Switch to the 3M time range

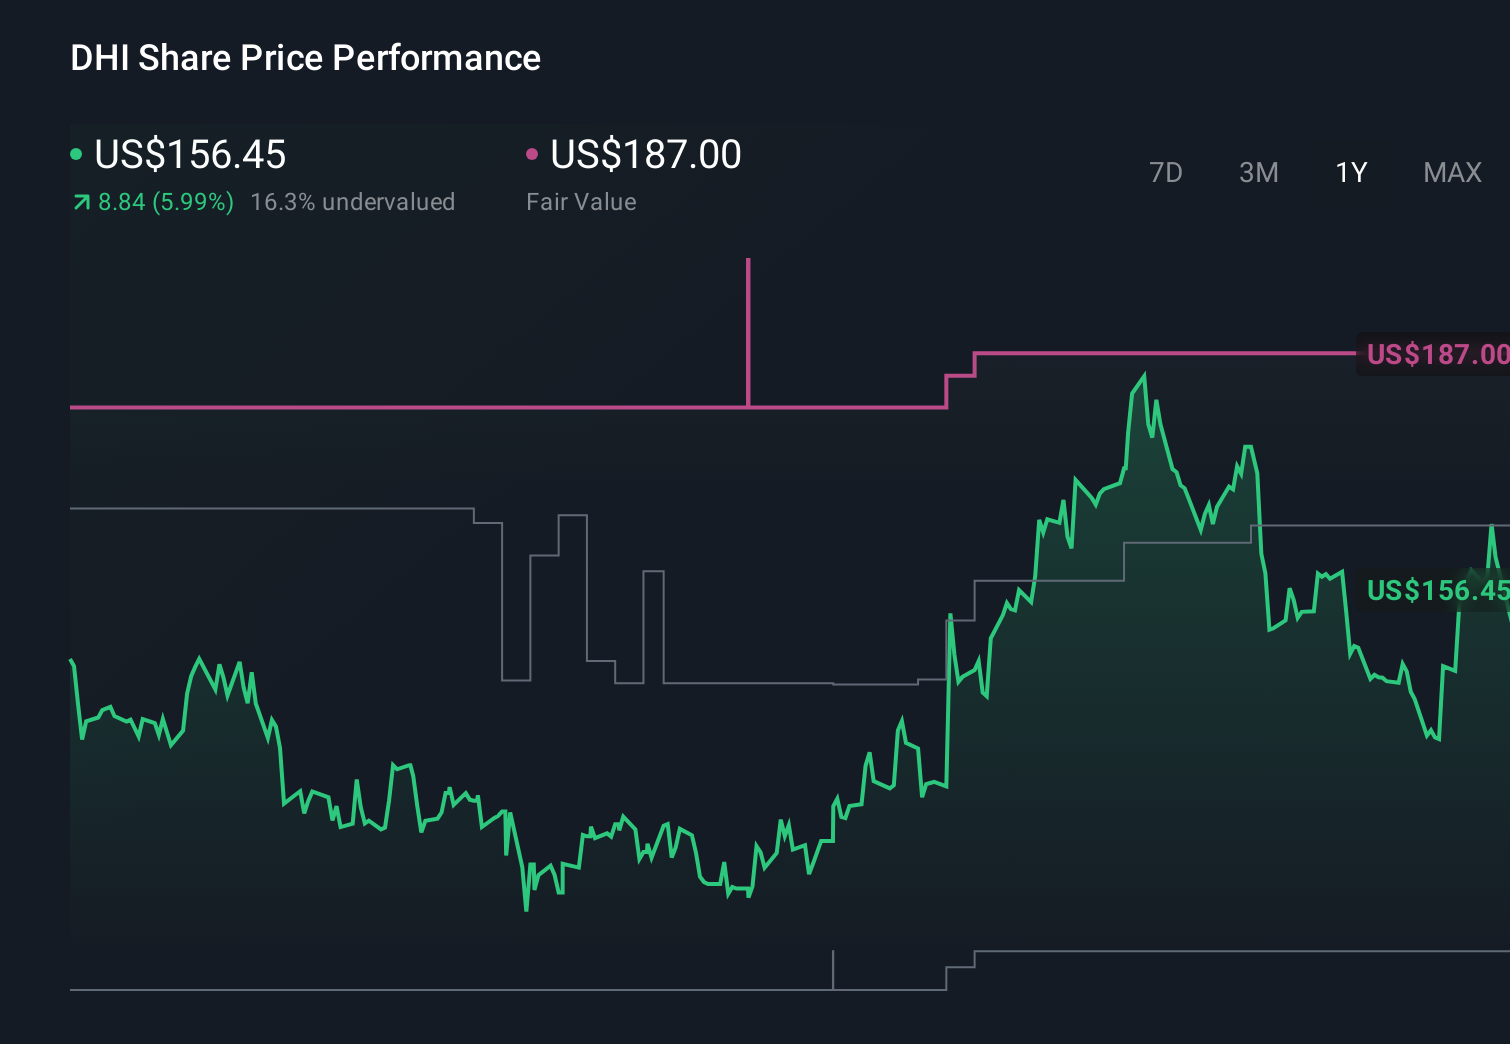click(1258, 172)
